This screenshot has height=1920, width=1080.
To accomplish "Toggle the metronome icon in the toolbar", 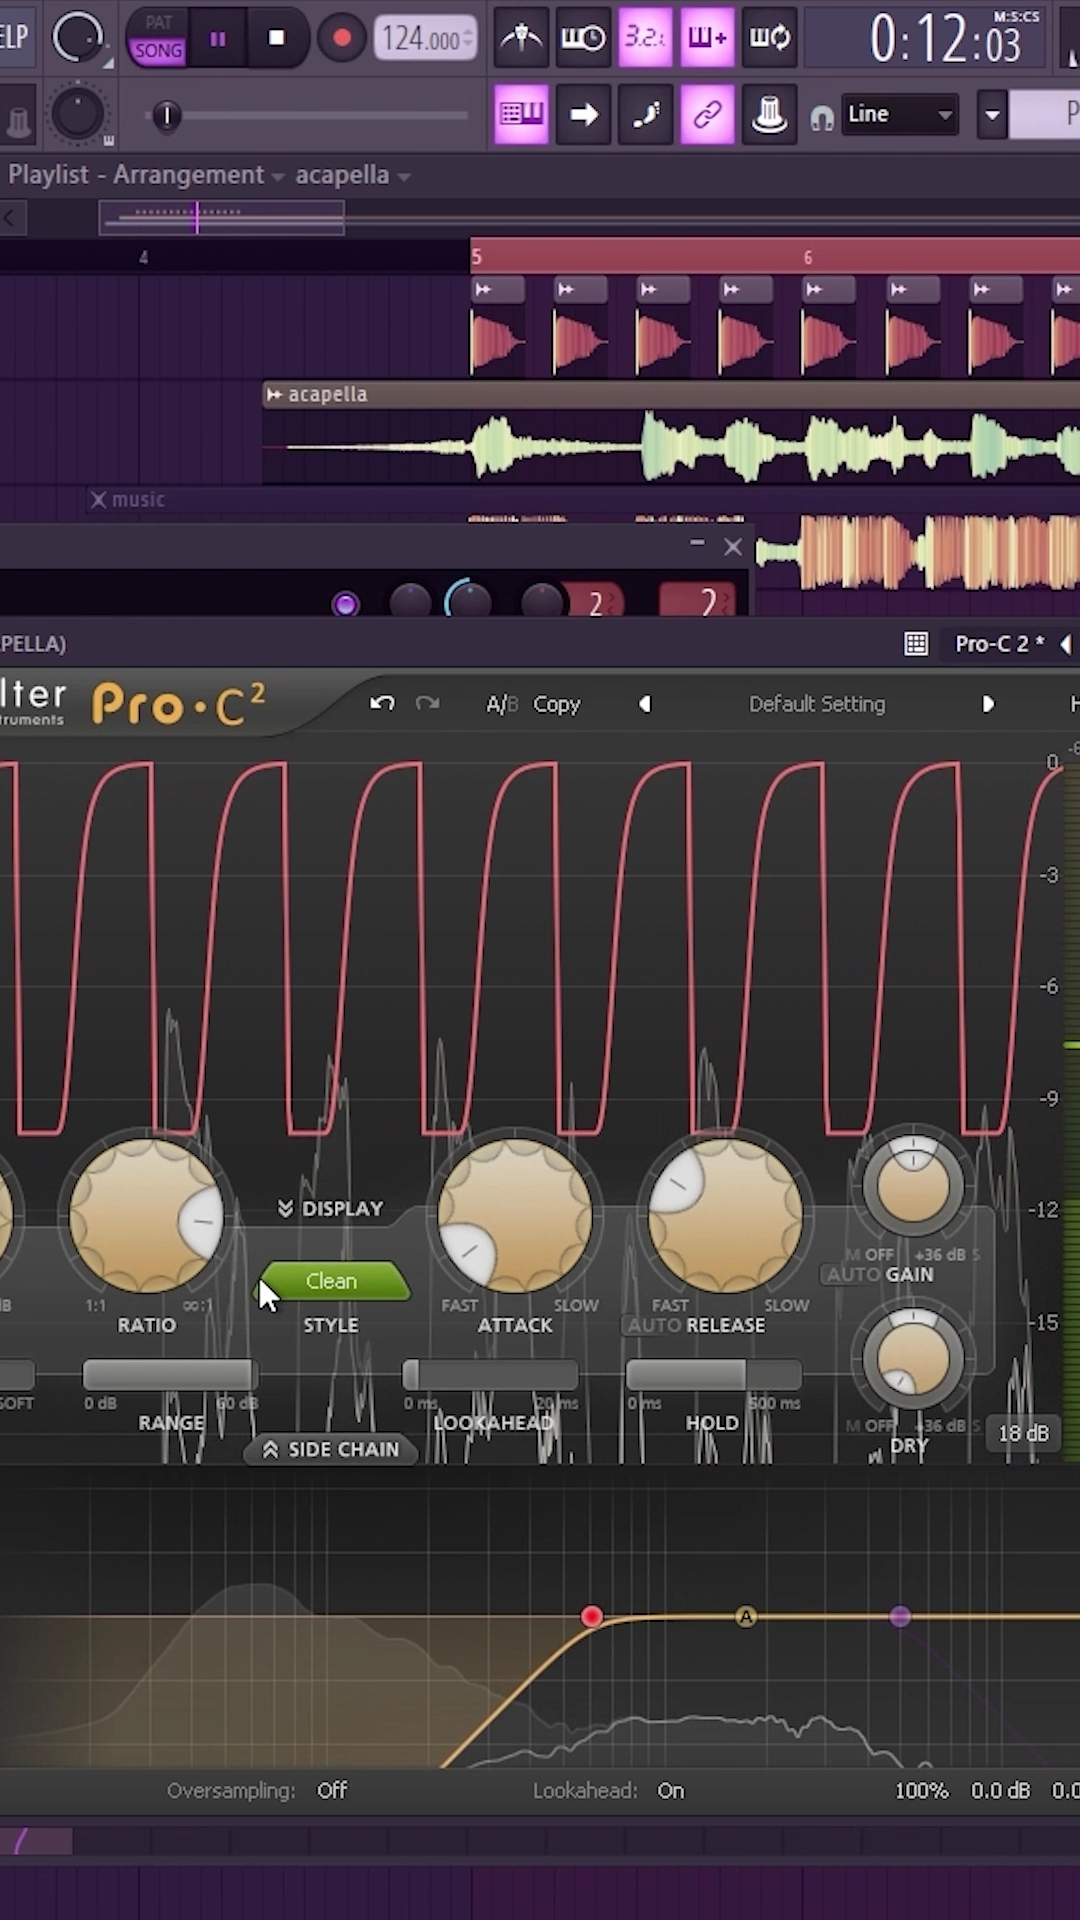I will pos(521,38).
